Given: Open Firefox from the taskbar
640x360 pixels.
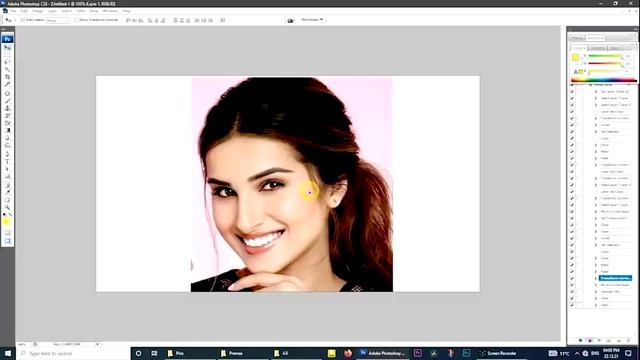Looking at the screenshot, I should (348, 353).
